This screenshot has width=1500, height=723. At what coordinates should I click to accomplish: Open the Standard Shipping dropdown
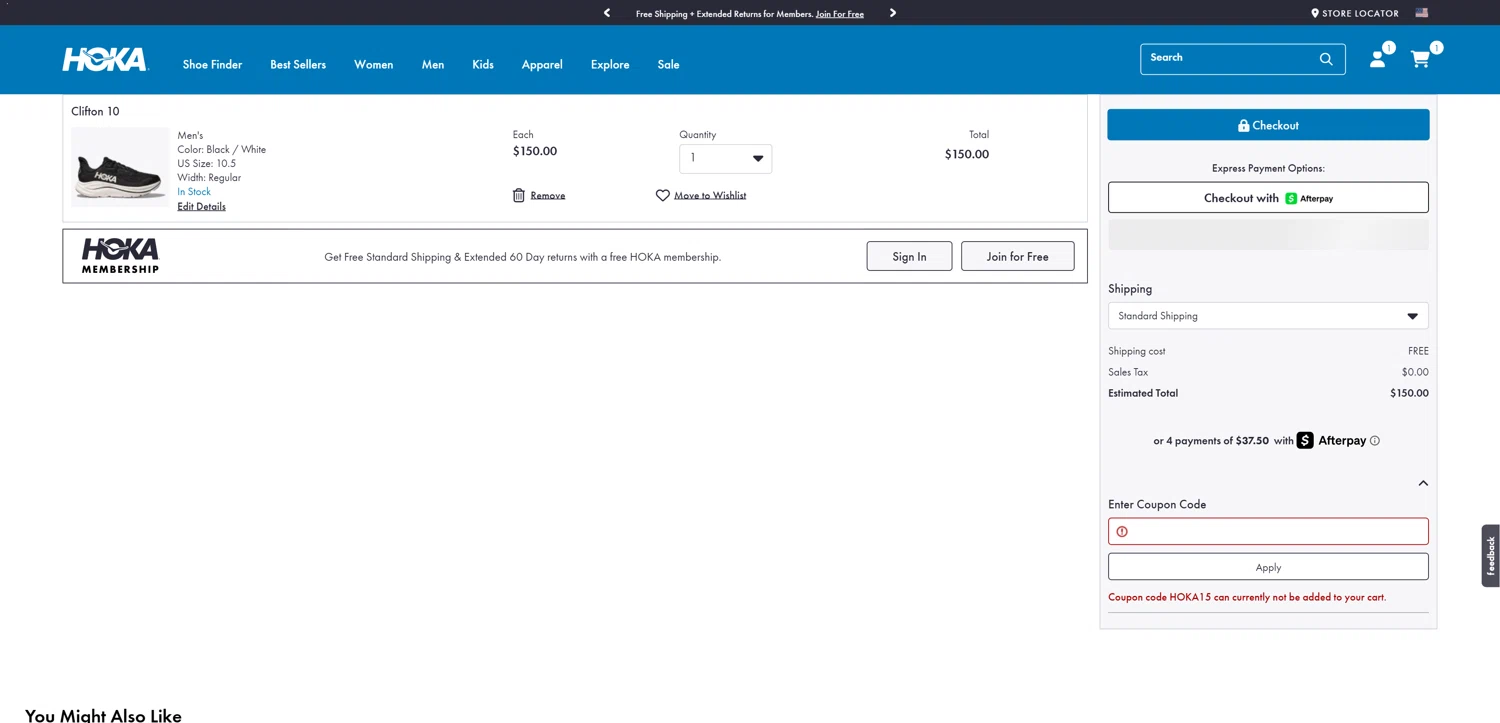(x=1268, y=316)
